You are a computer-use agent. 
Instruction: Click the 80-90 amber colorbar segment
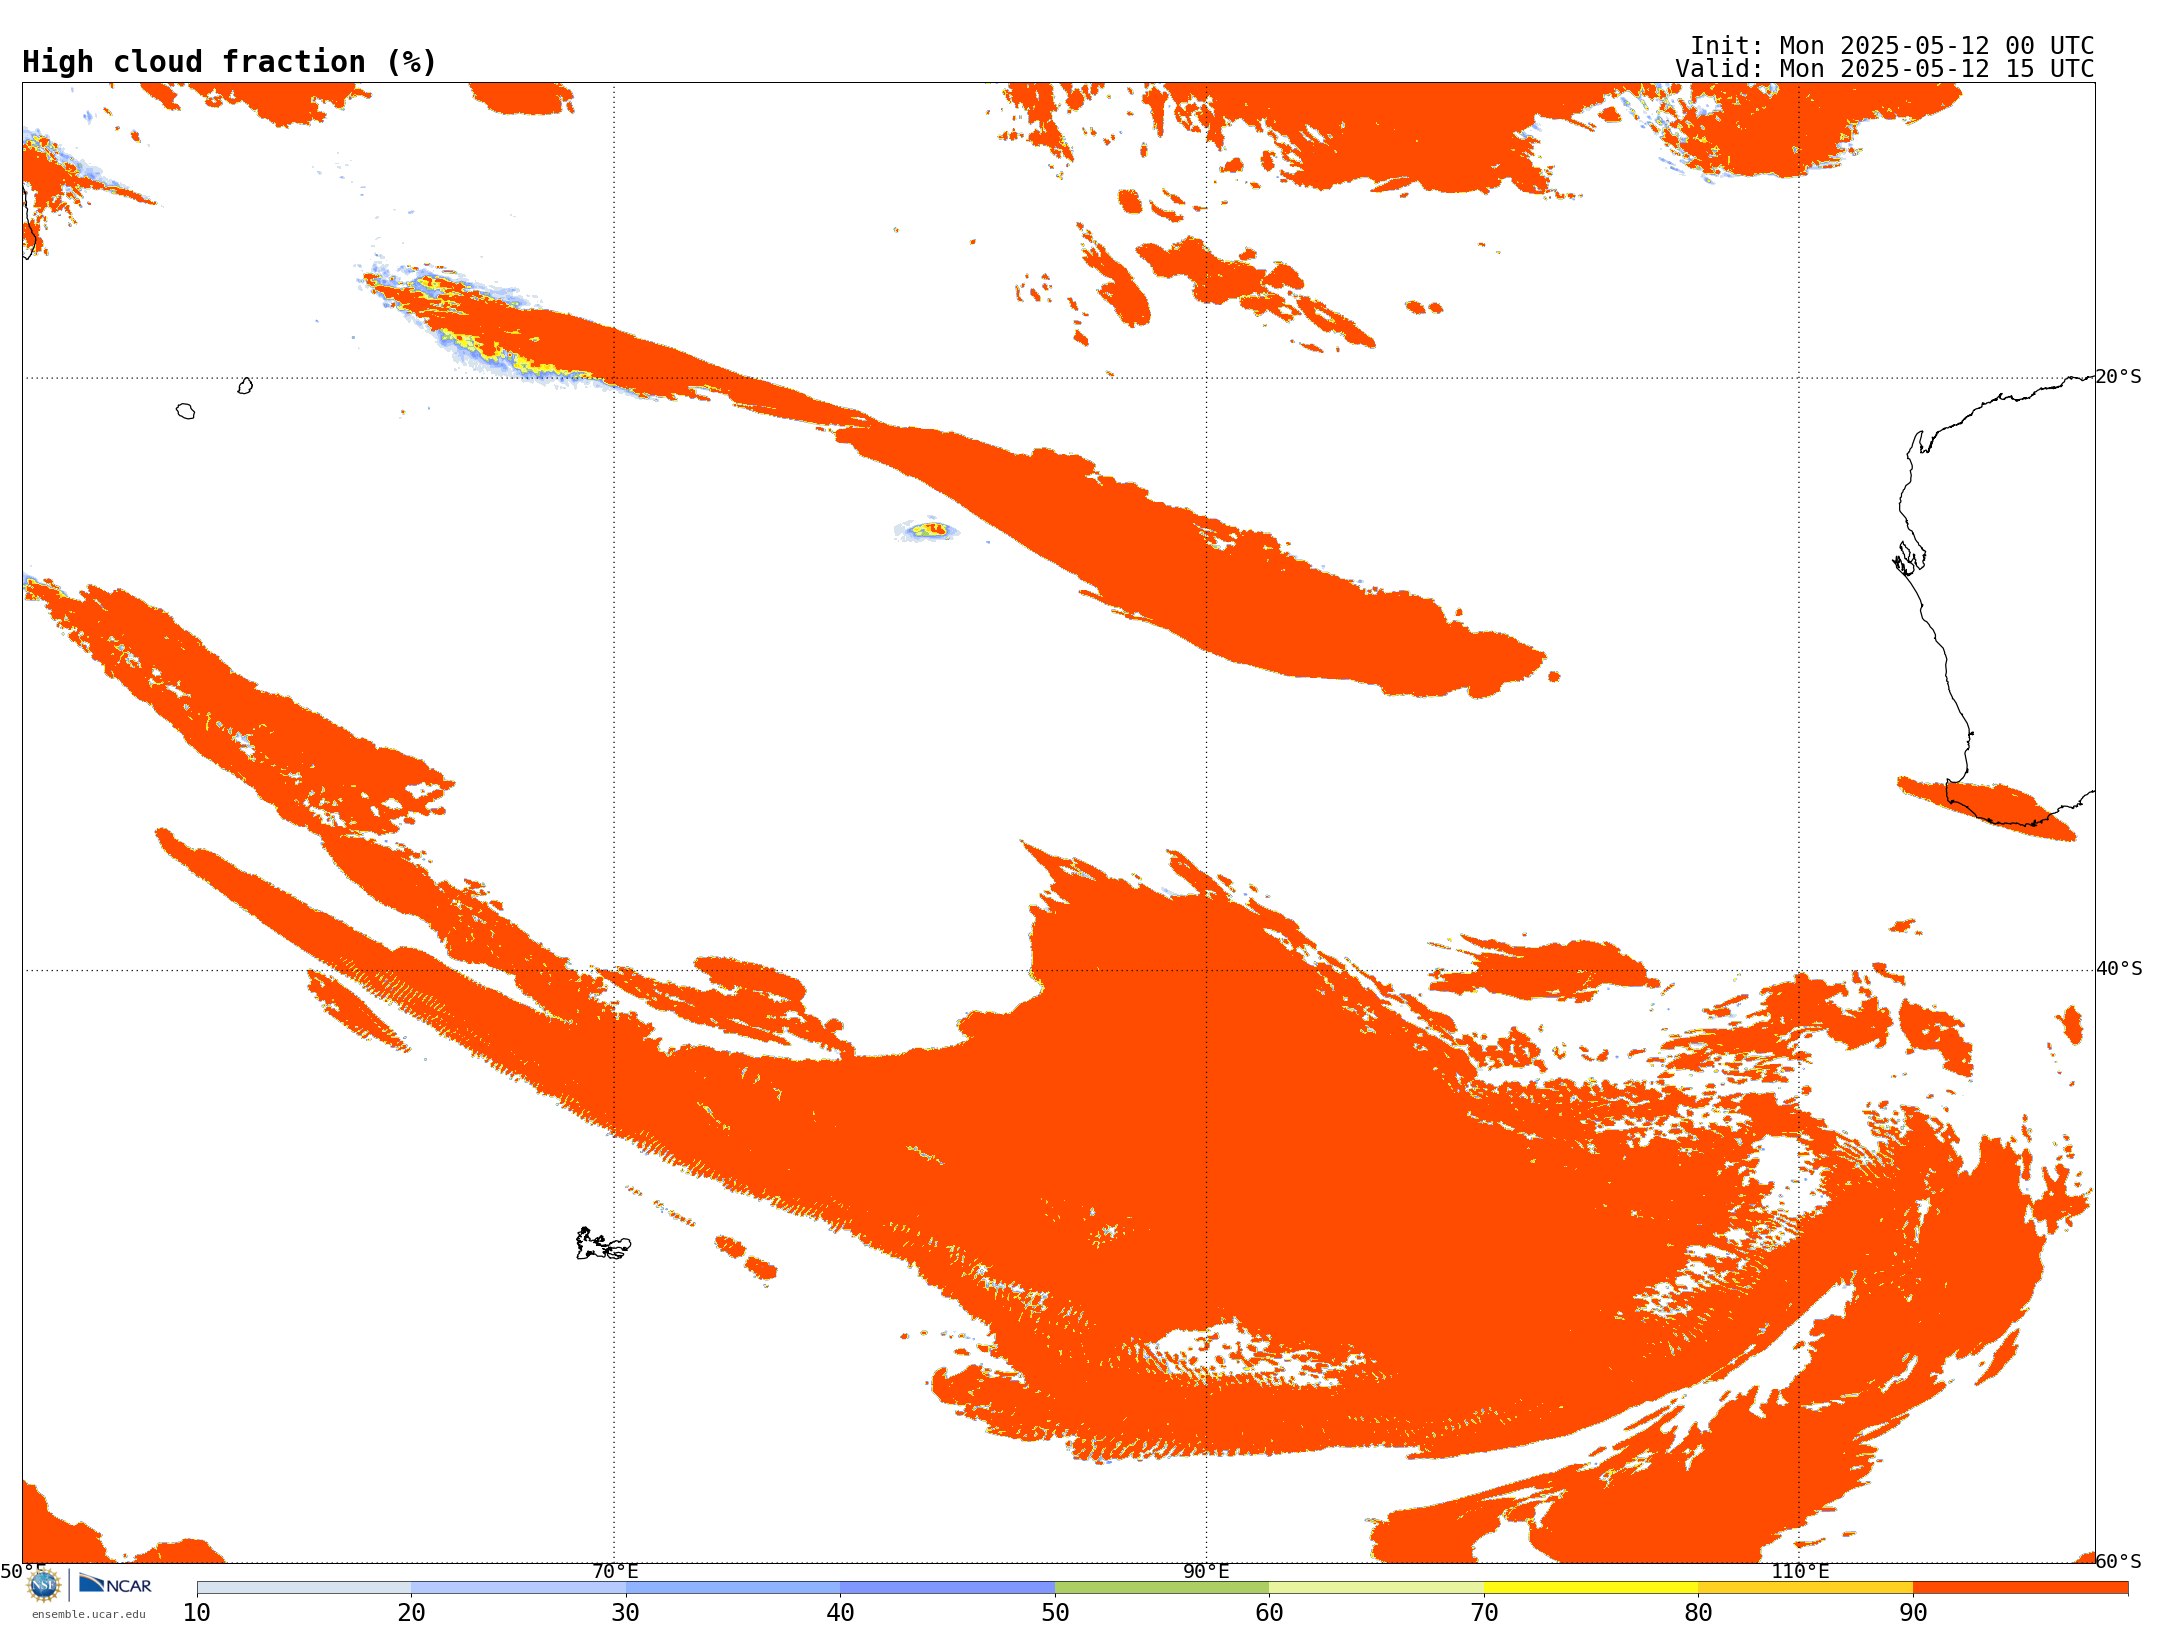coord(1805,1588)
